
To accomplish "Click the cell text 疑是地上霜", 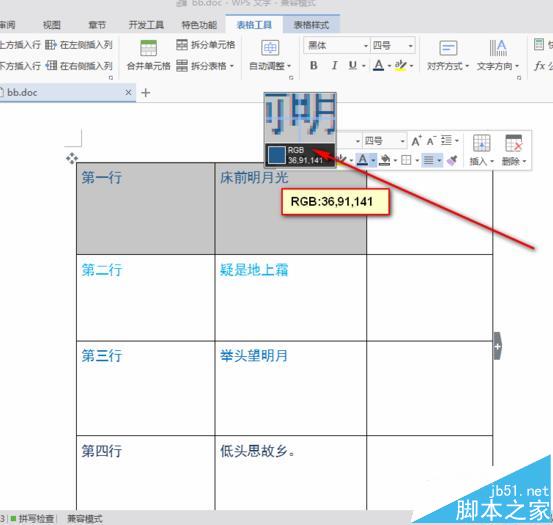I will [254, 270].
